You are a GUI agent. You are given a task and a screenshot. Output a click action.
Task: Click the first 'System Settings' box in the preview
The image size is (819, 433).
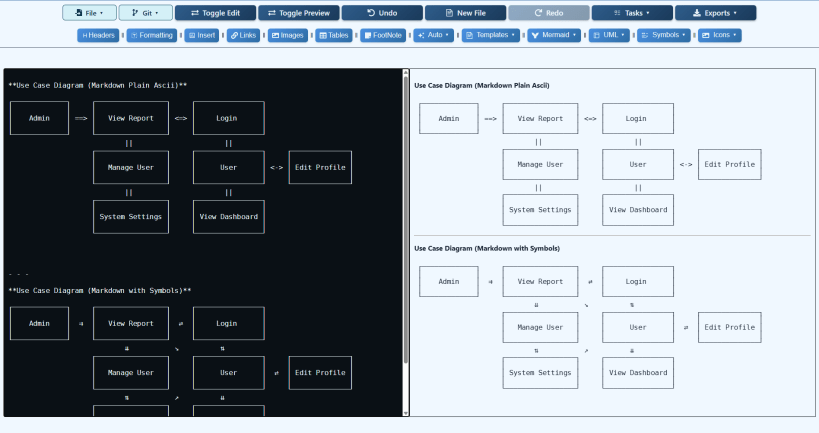(540, 209)
